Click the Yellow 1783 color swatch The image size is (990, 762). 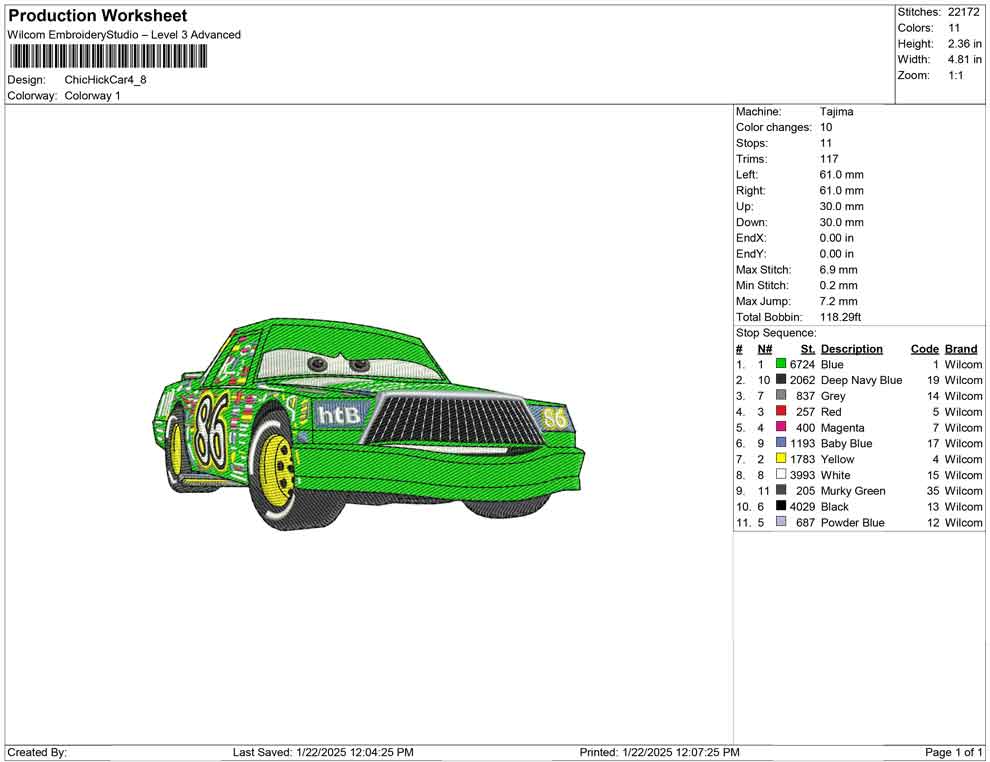point(781,458)
